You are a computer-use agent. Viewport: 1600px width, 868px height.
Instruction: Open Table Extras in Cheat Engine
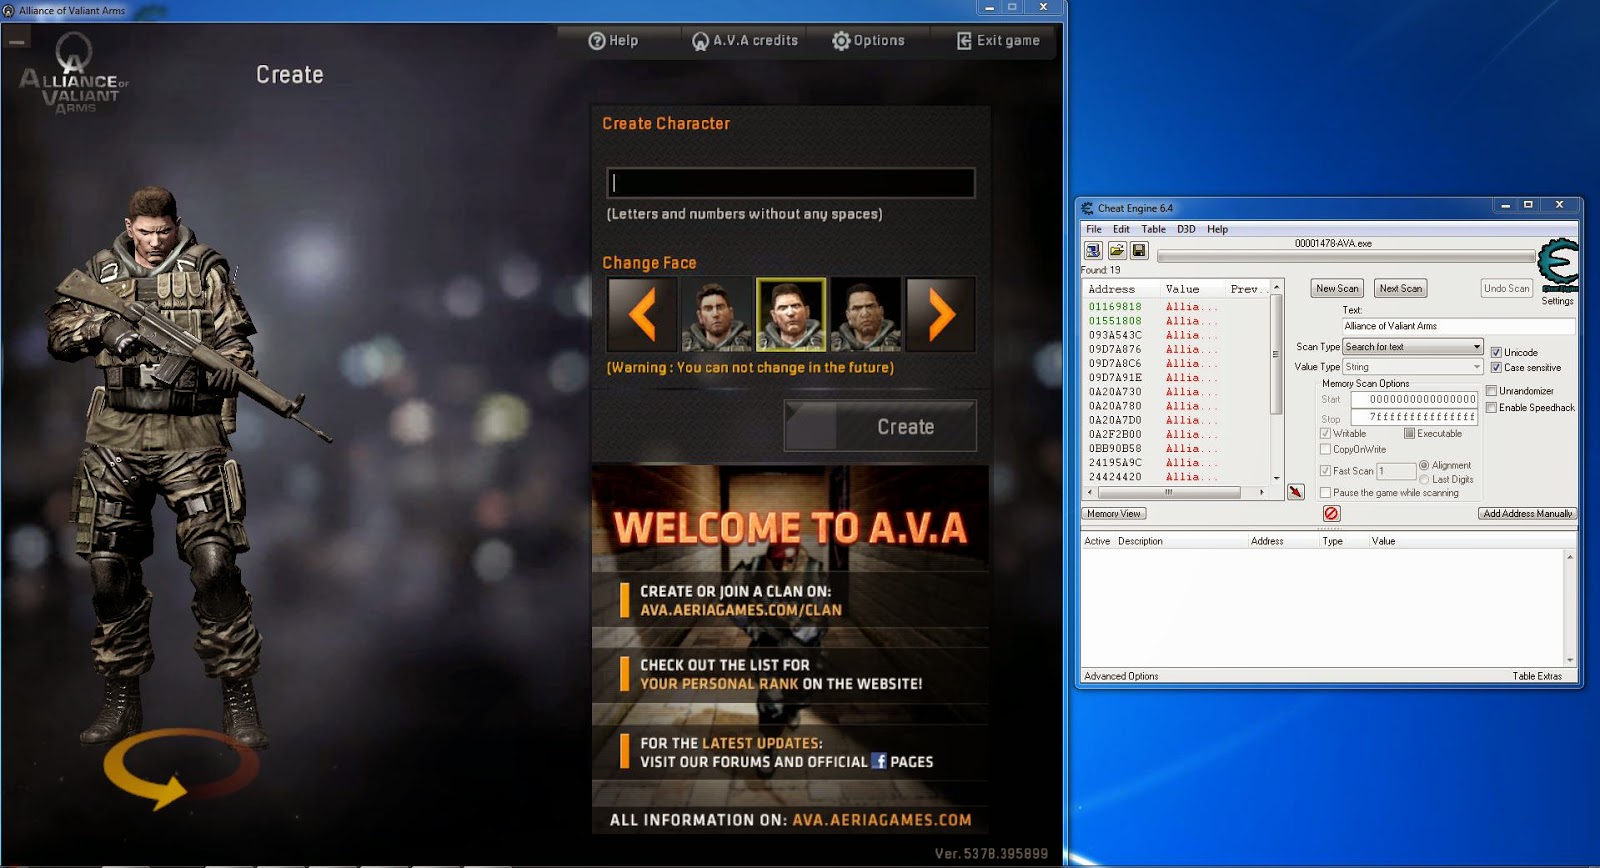coord(1537,676)
